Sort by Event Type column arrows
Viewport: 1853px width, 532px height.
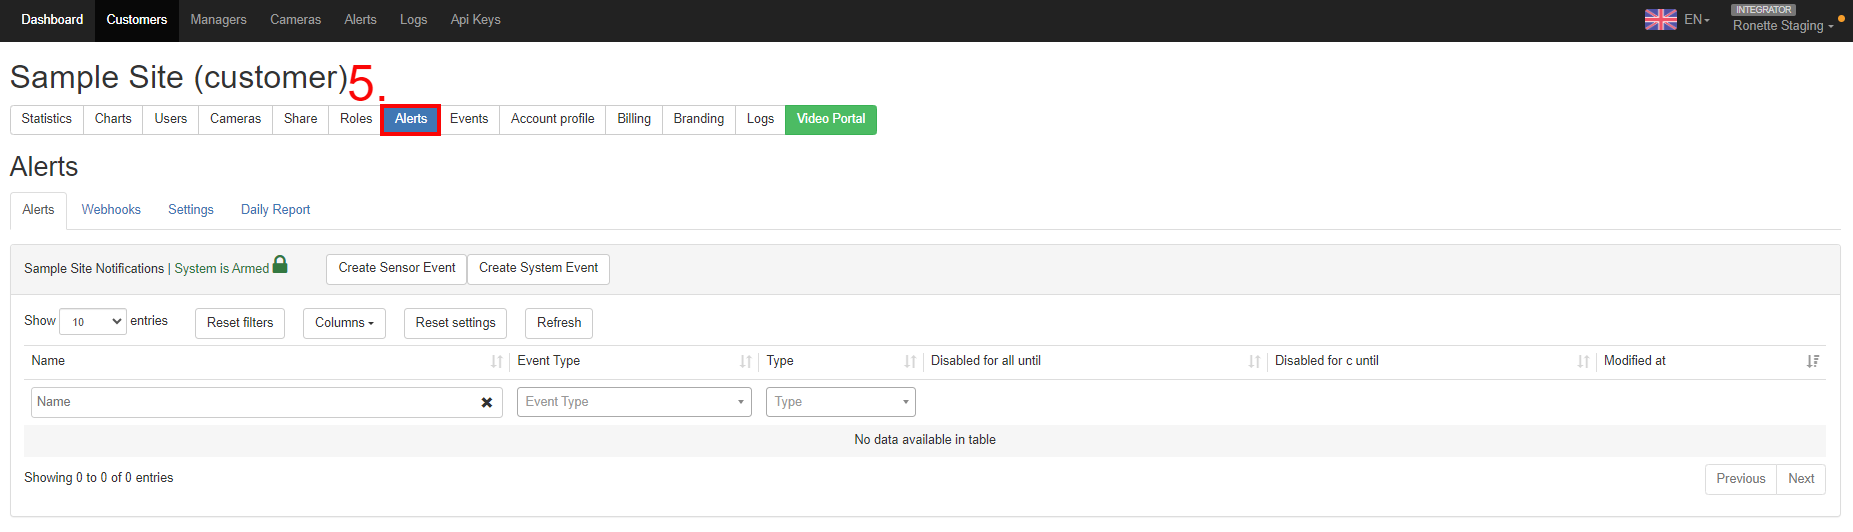746,362
